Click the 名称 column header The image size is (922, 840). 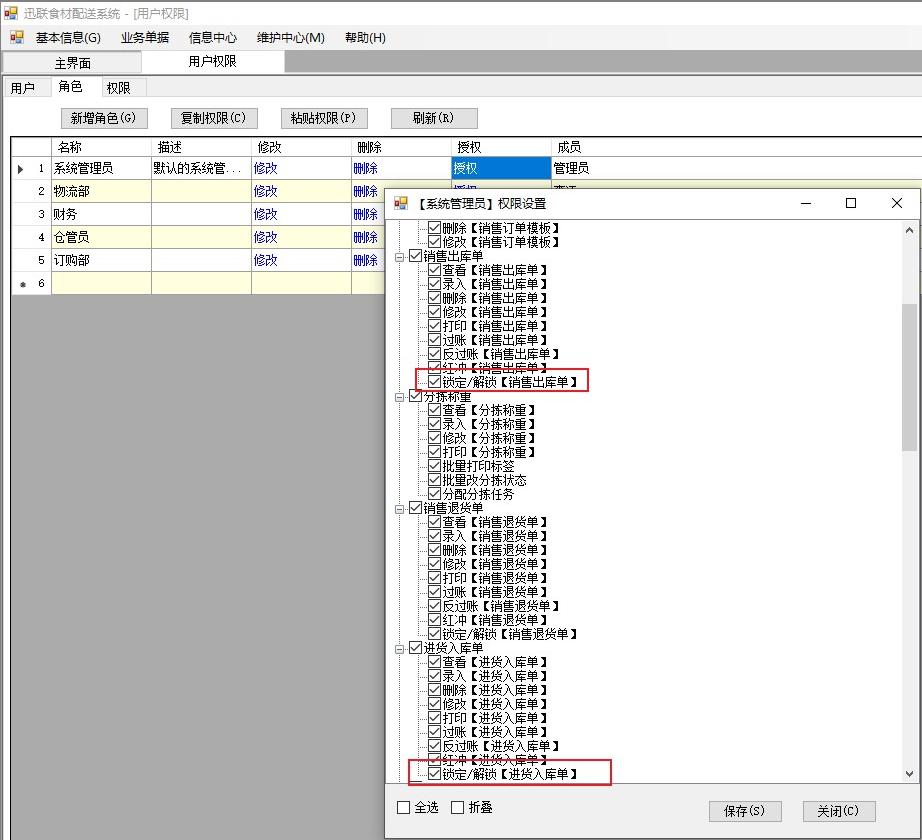point(101,147)
